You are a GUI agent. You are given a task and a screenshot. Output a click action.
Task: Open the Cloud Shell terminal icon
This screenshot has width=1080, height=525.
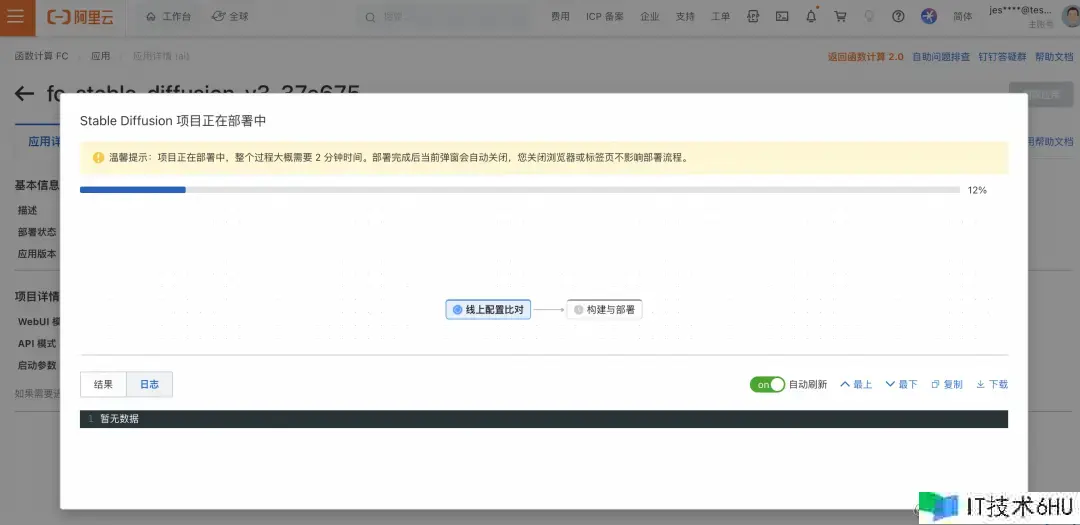point(782,17)
